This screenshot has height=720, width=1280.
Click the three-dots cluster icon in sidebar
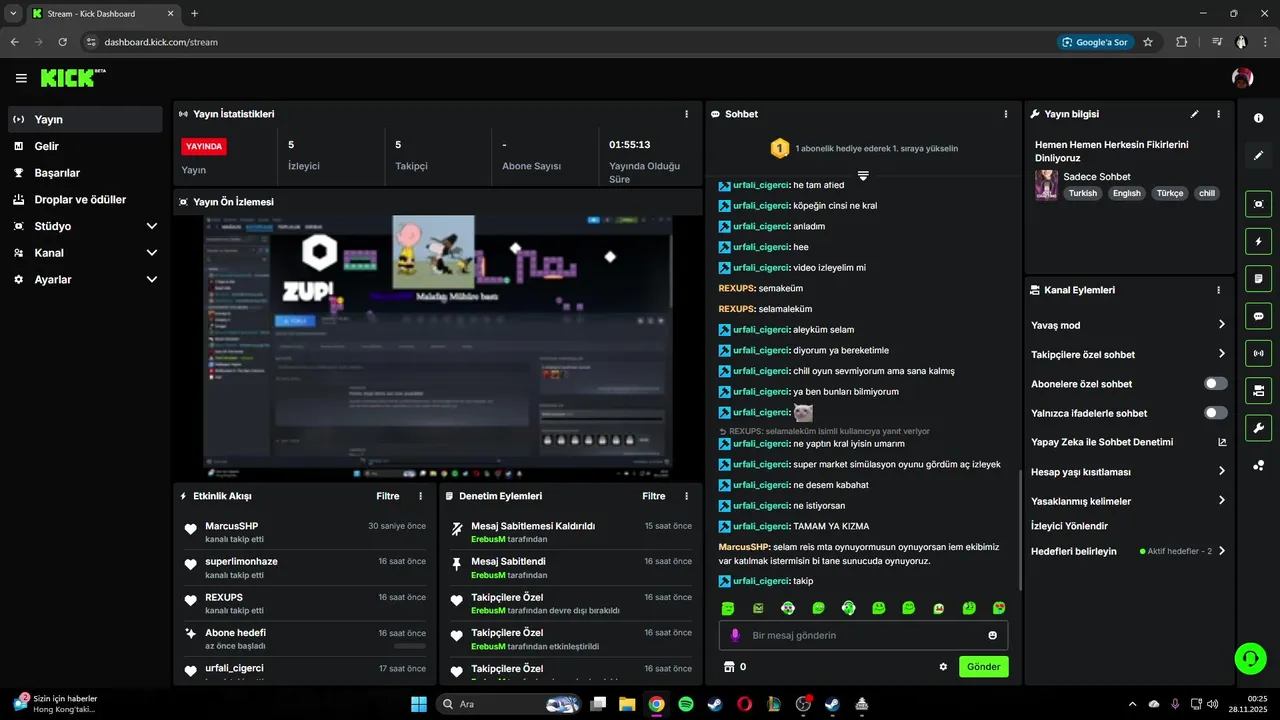point(1259,465)
